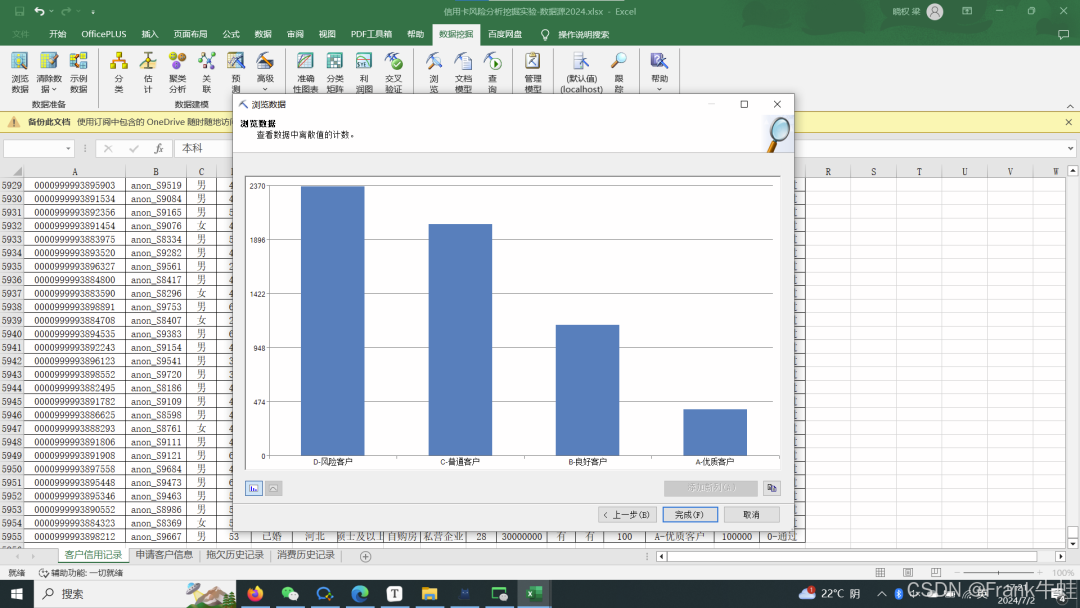Screen dimensions: 1080x608
Task: Open the 公式 (Formulas) ribbon tab
Action: [231, 34]
